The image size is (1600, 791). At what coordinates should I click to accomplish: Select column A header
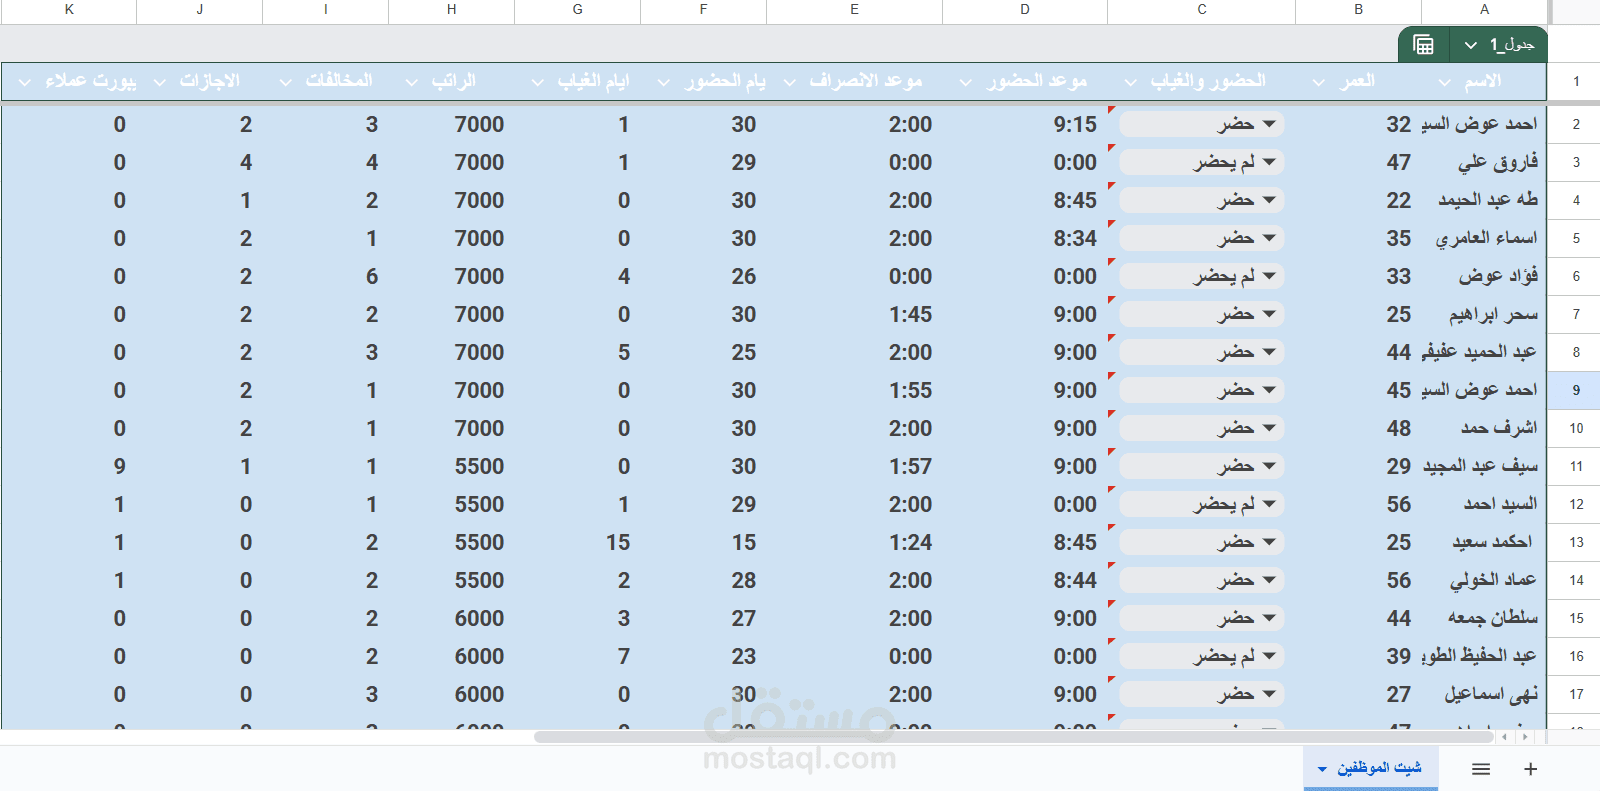[x=1484, y=10]
